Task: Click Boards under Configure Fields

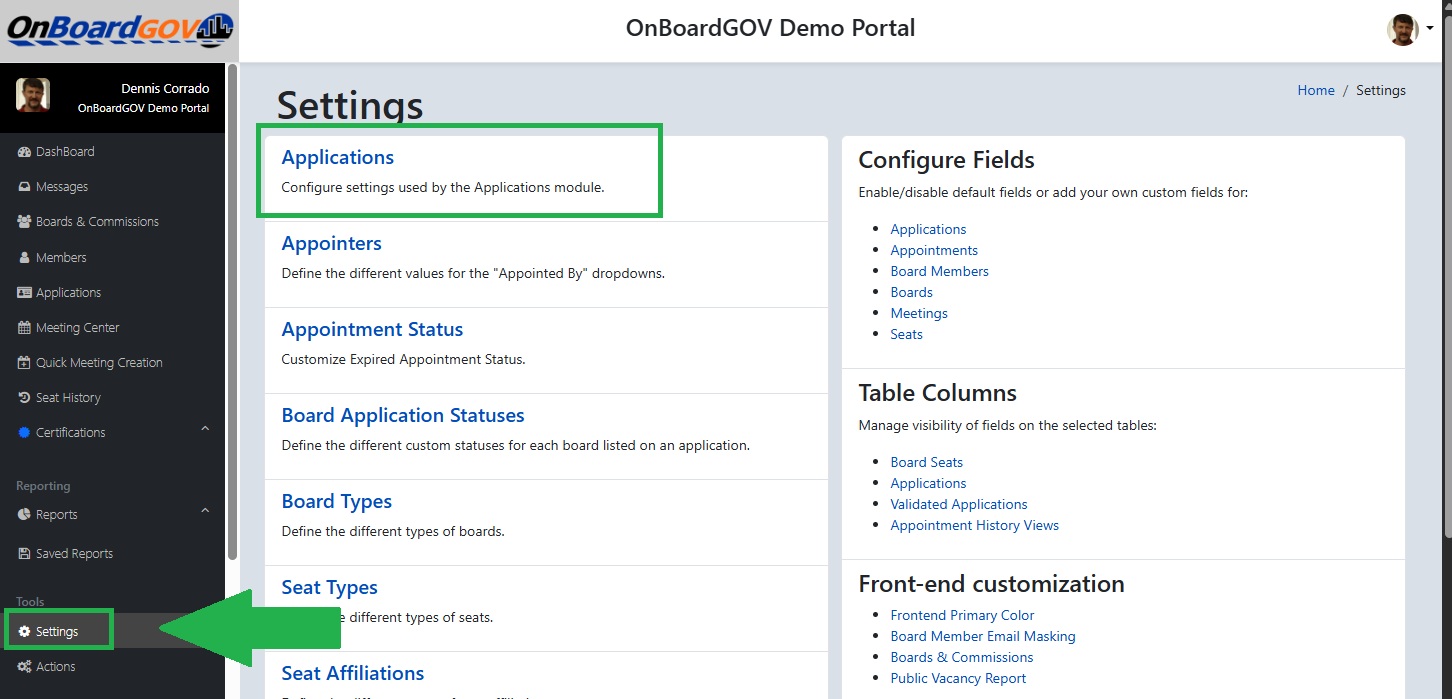Action: 912,292
